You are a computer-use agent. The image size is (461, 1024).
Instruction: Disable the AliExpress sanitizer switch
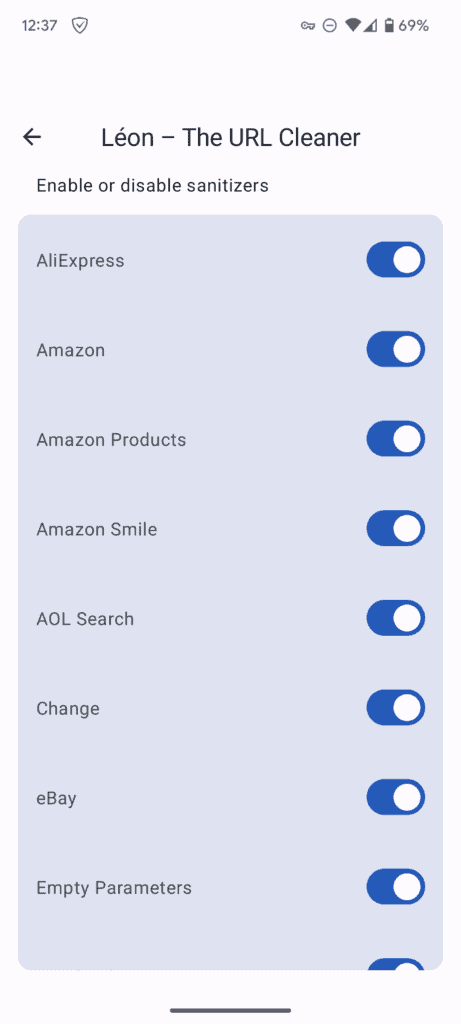[x=396, y=260]
